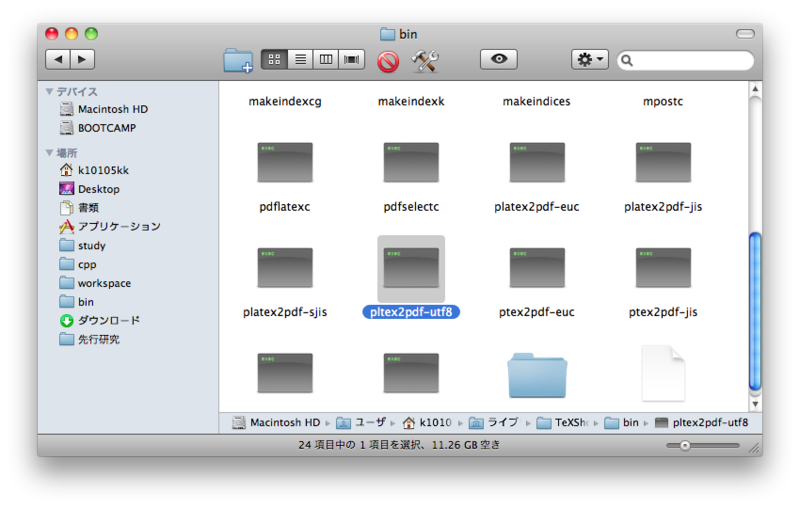
Task: Switch to Cover Flow view
Action: point(352,60)
